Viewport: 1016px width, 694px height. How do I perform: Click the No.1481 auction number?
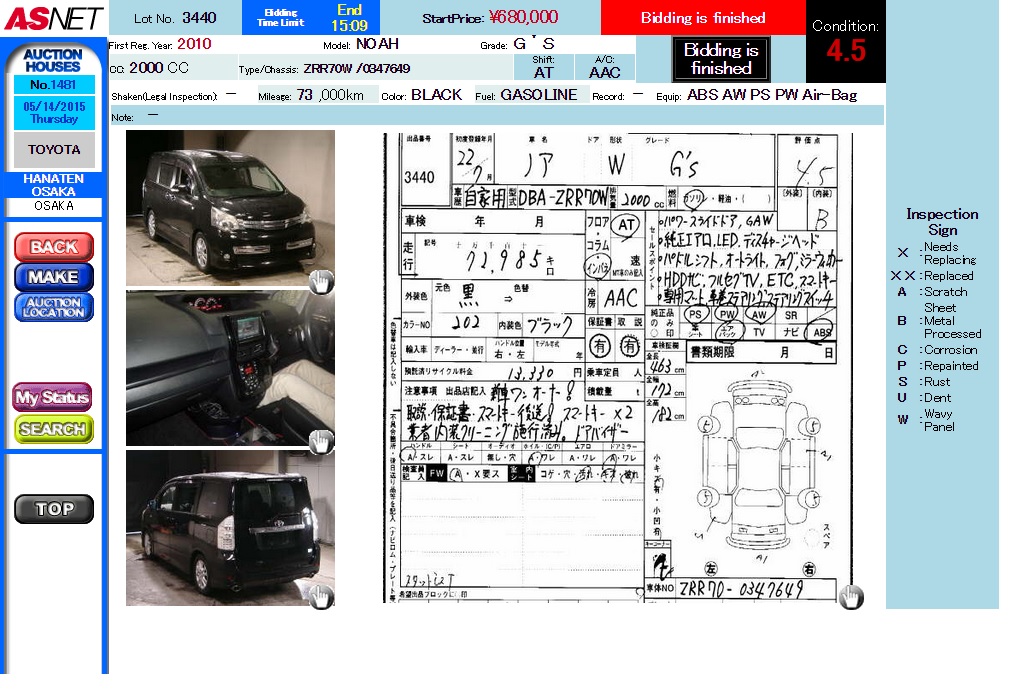(x=54, y=85)
